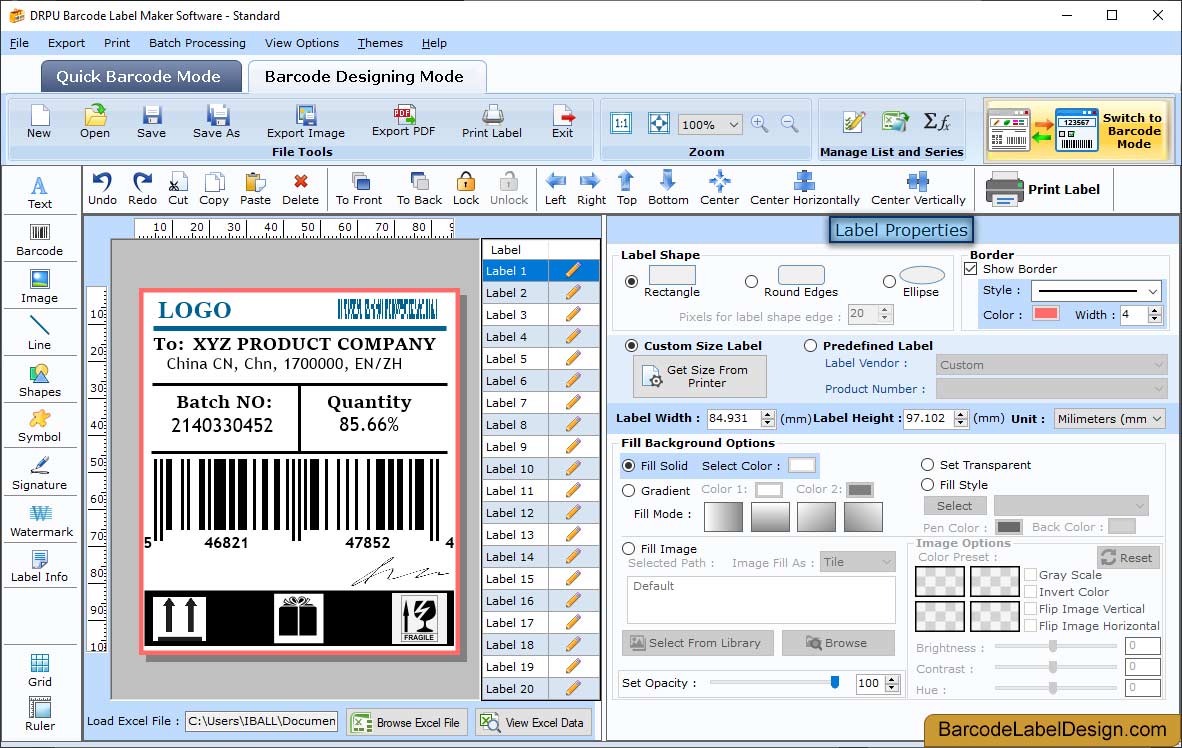Click Export Image icon
Viewport: 1182px width, 748px height.
[x=305, y=122]
